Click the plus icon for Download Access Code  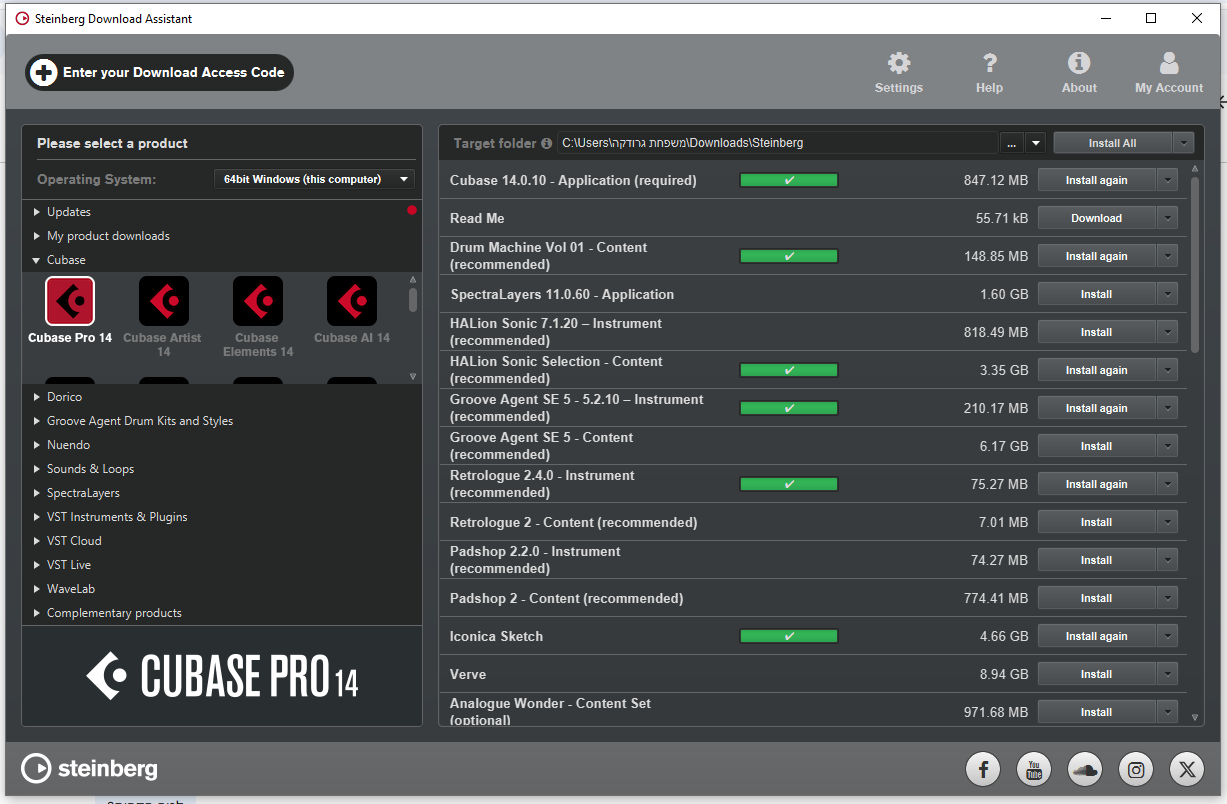coord(44,72)
